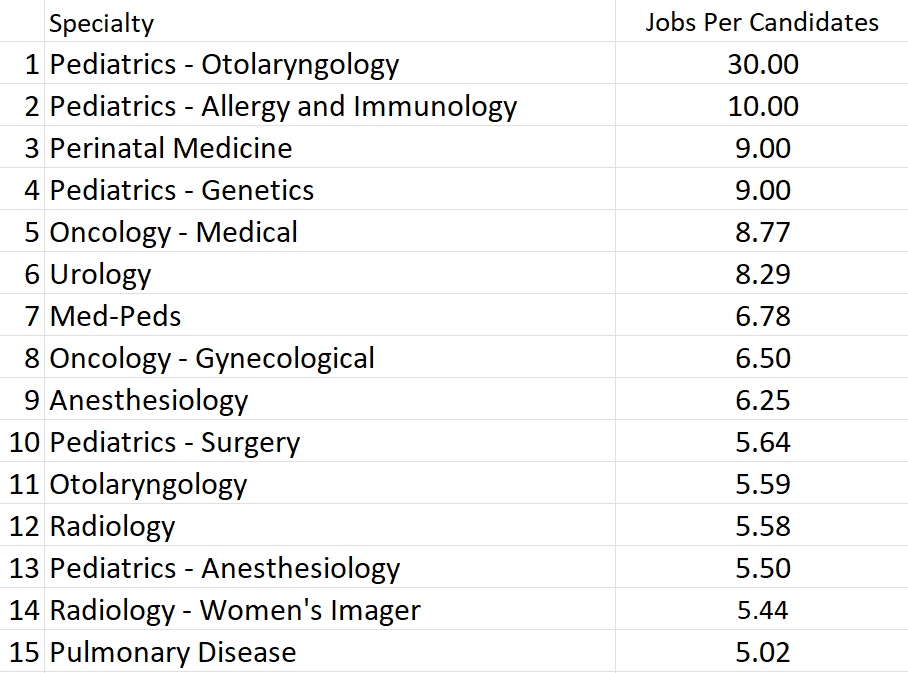
Task: Click the Urology cell
Action: tap(329, 273)
